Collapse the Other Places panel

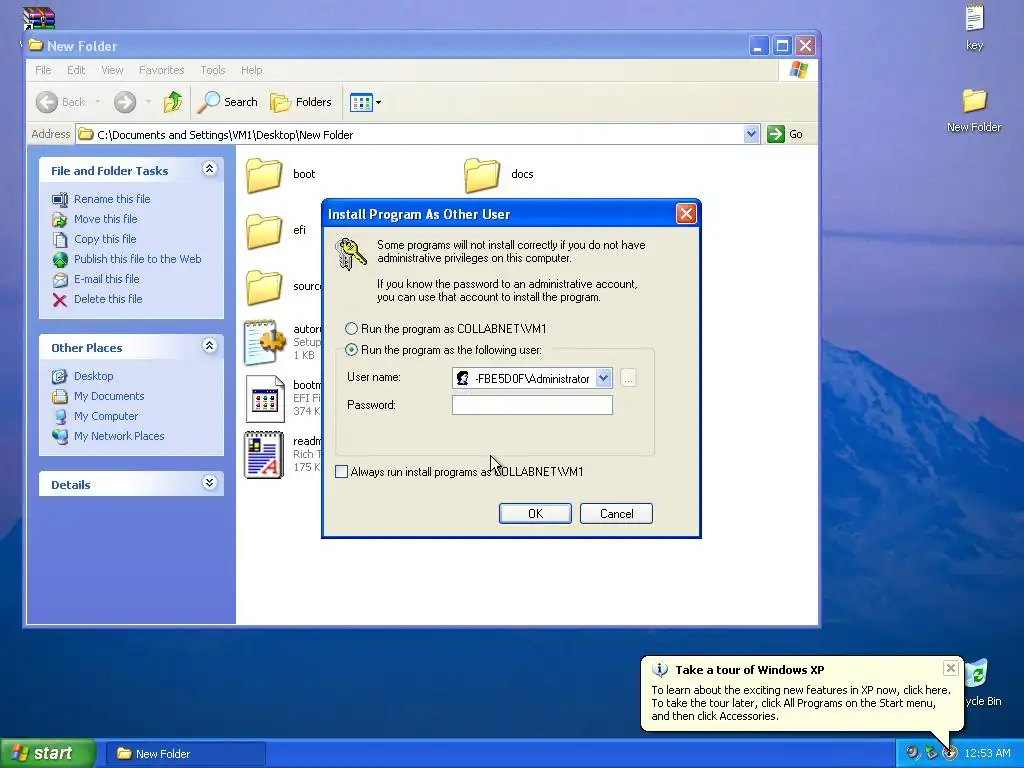click(209, 346)
